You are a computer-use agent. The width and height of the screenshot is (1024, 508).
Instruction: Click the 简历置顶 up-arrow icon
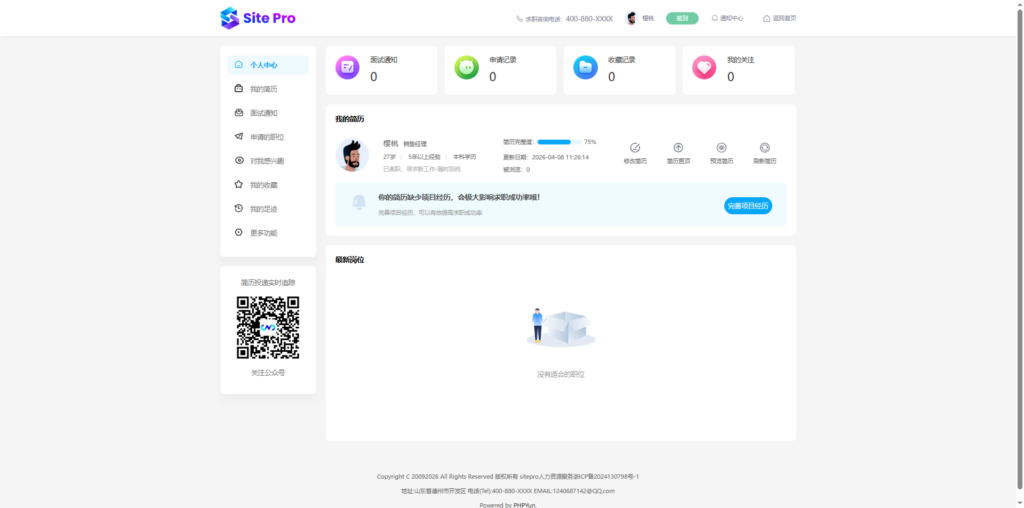click(678, 148)
